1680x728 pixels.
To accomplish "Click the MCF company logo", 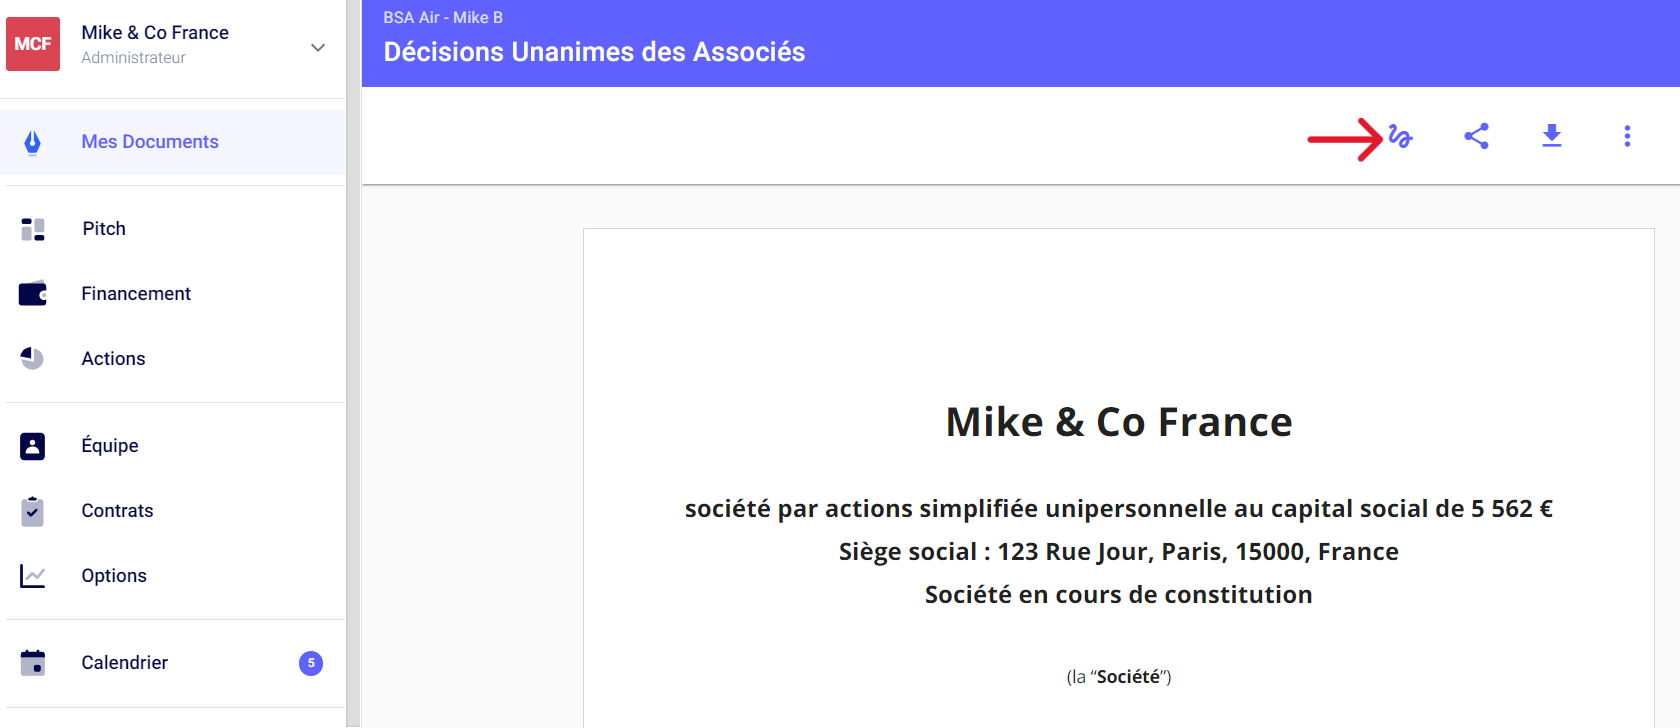I will coord(33,44).
